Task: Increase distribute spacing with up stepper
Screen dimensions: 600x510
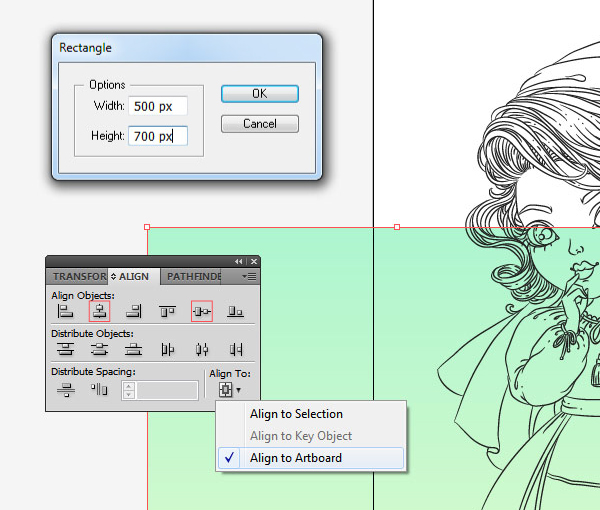Action: pos(129,386)
